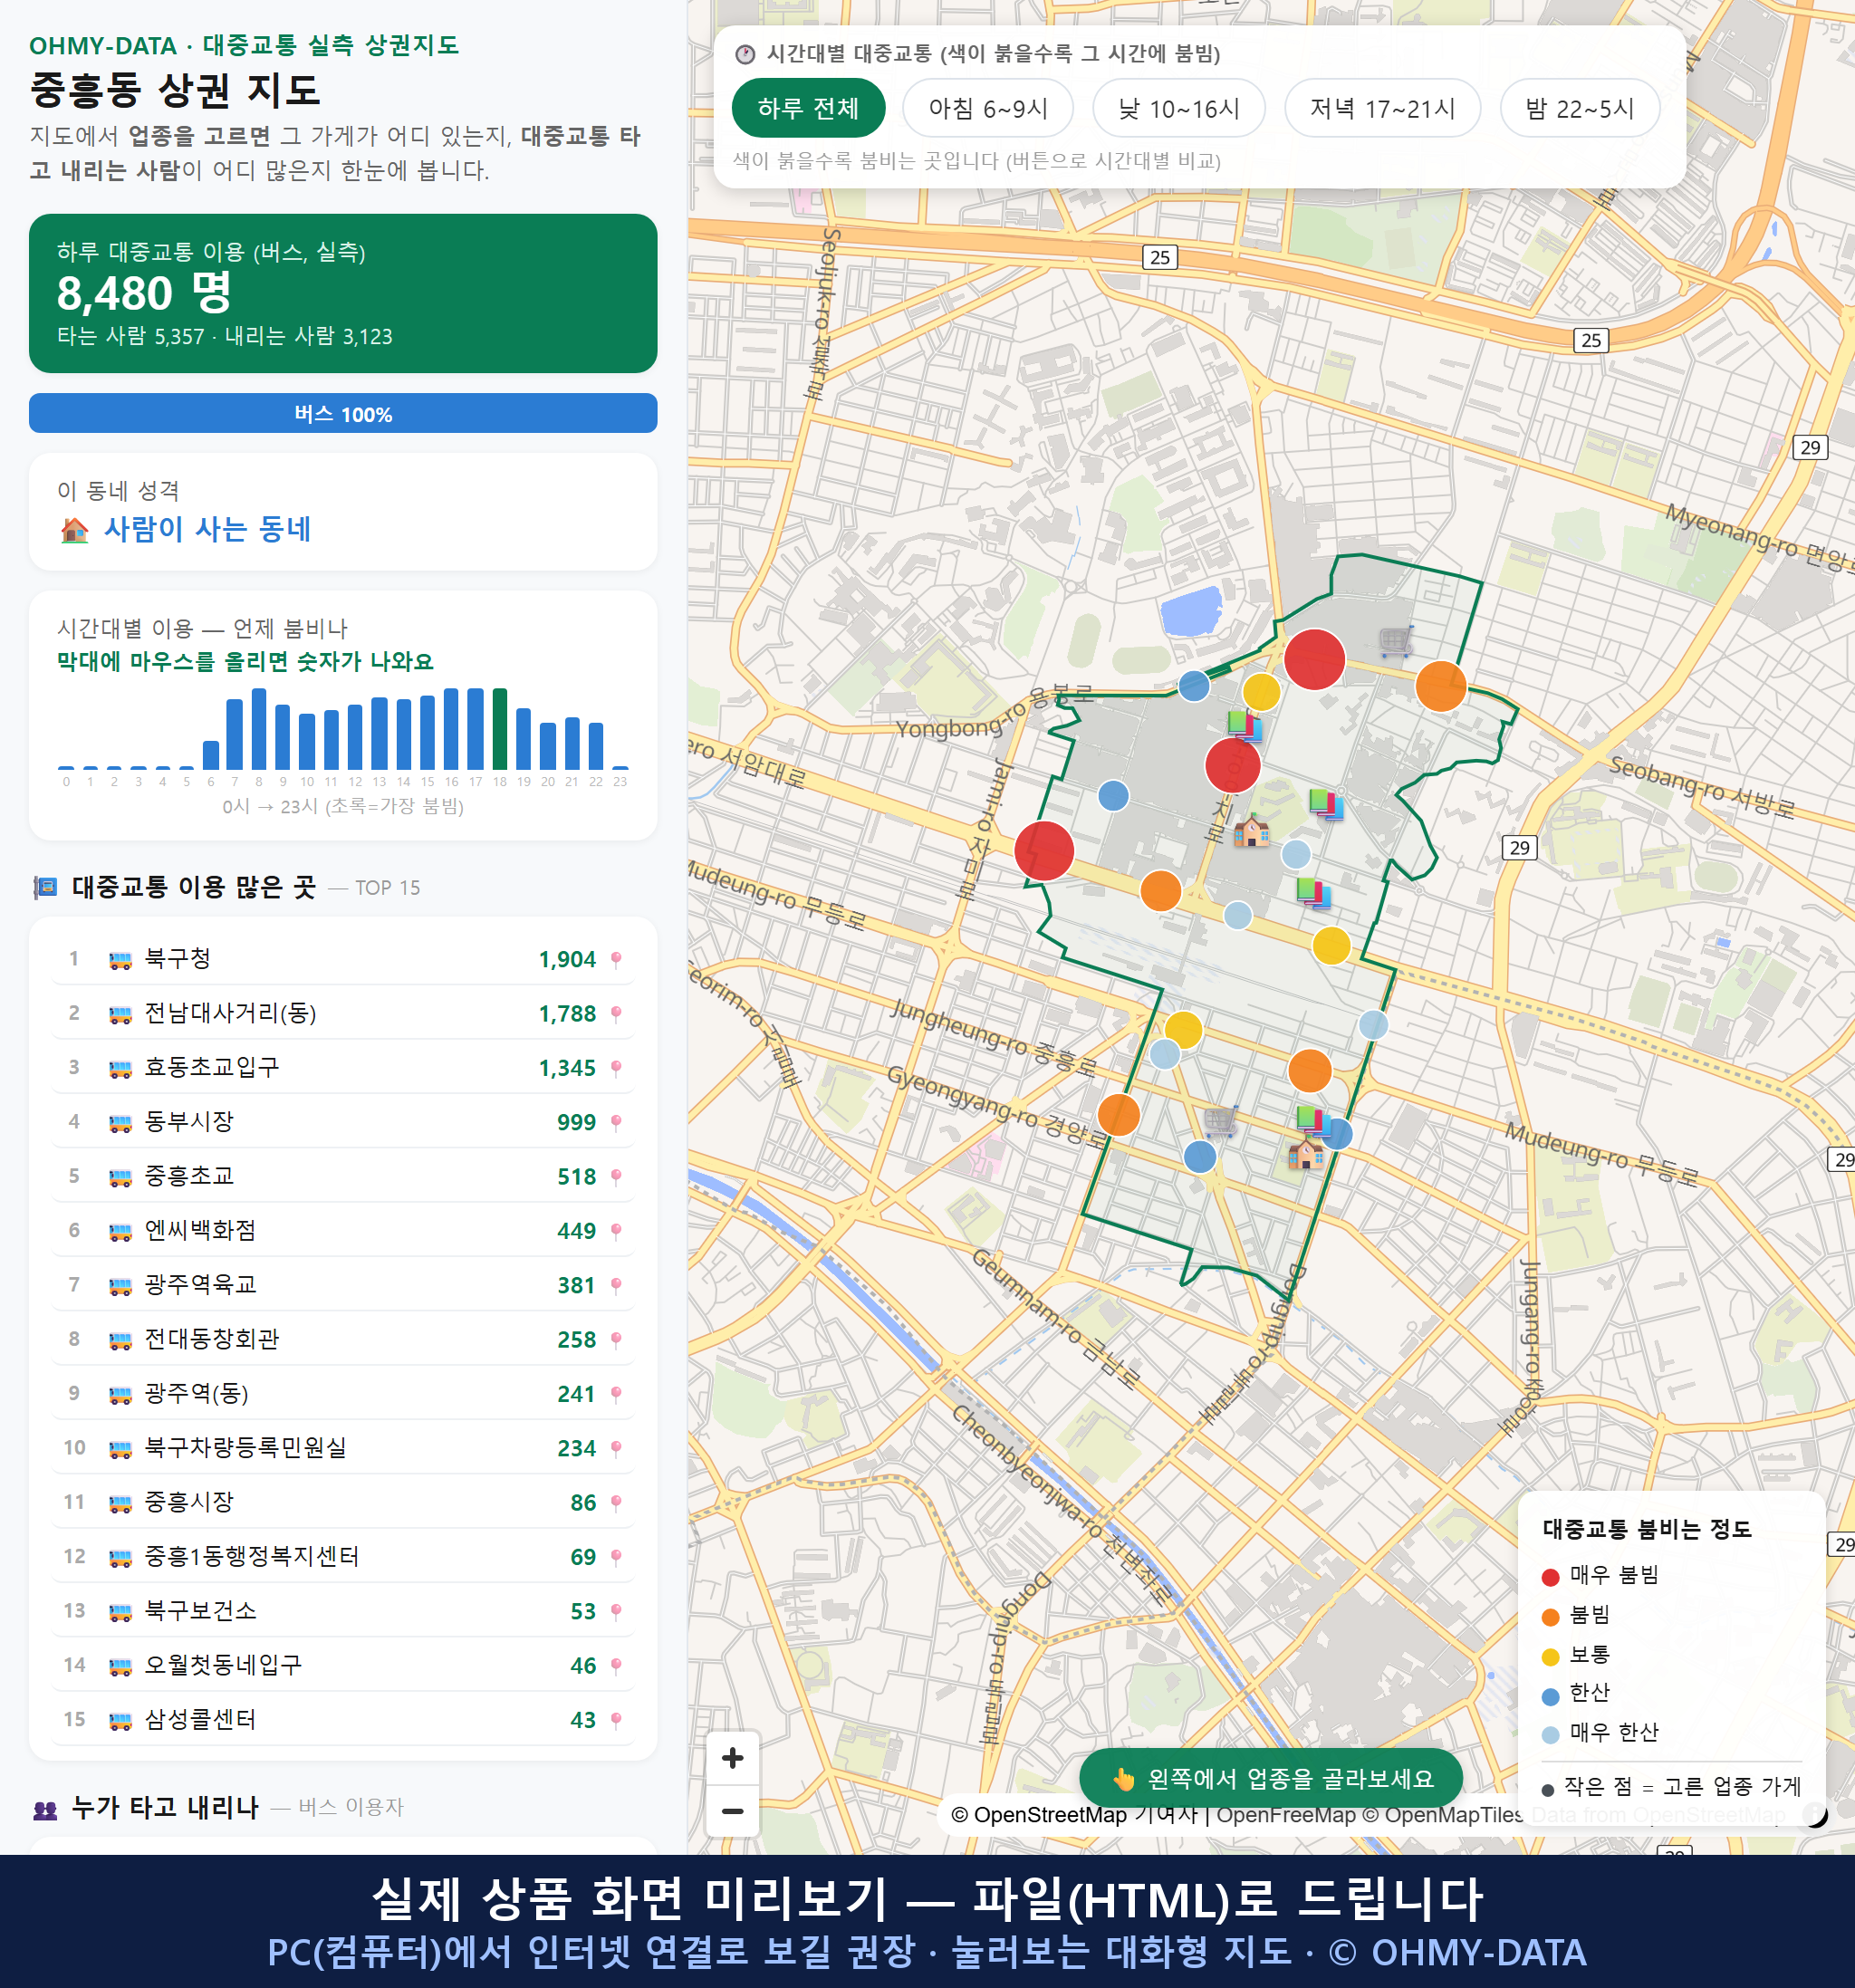Locate 효동초교입구 via its pin icon
Viewport: 1855px width, 1988px height.
pyautogui.click(x=616, y=1068)
